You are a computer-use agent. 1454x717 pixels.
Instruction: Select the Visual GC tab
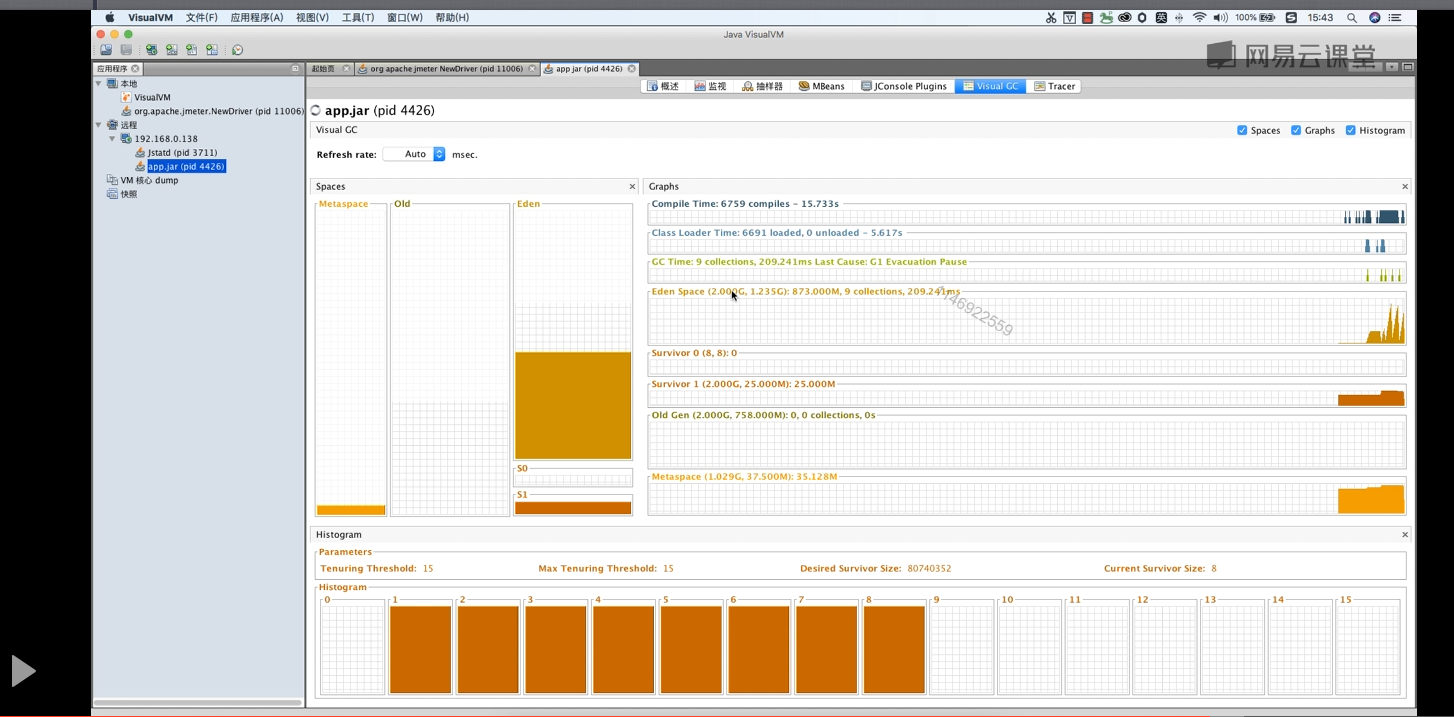point(991,86)
